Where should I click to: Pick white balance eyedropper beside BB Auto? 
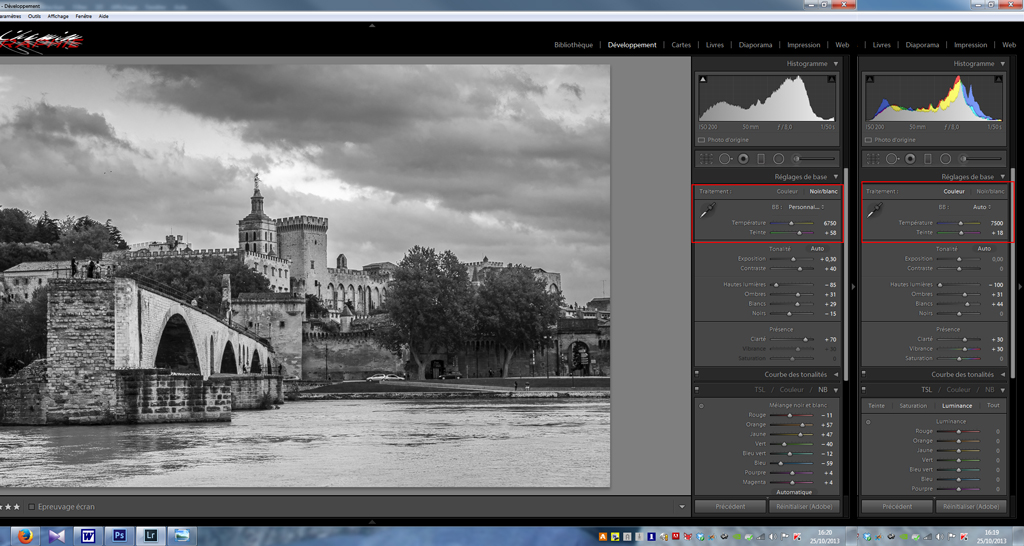(874, 210)
